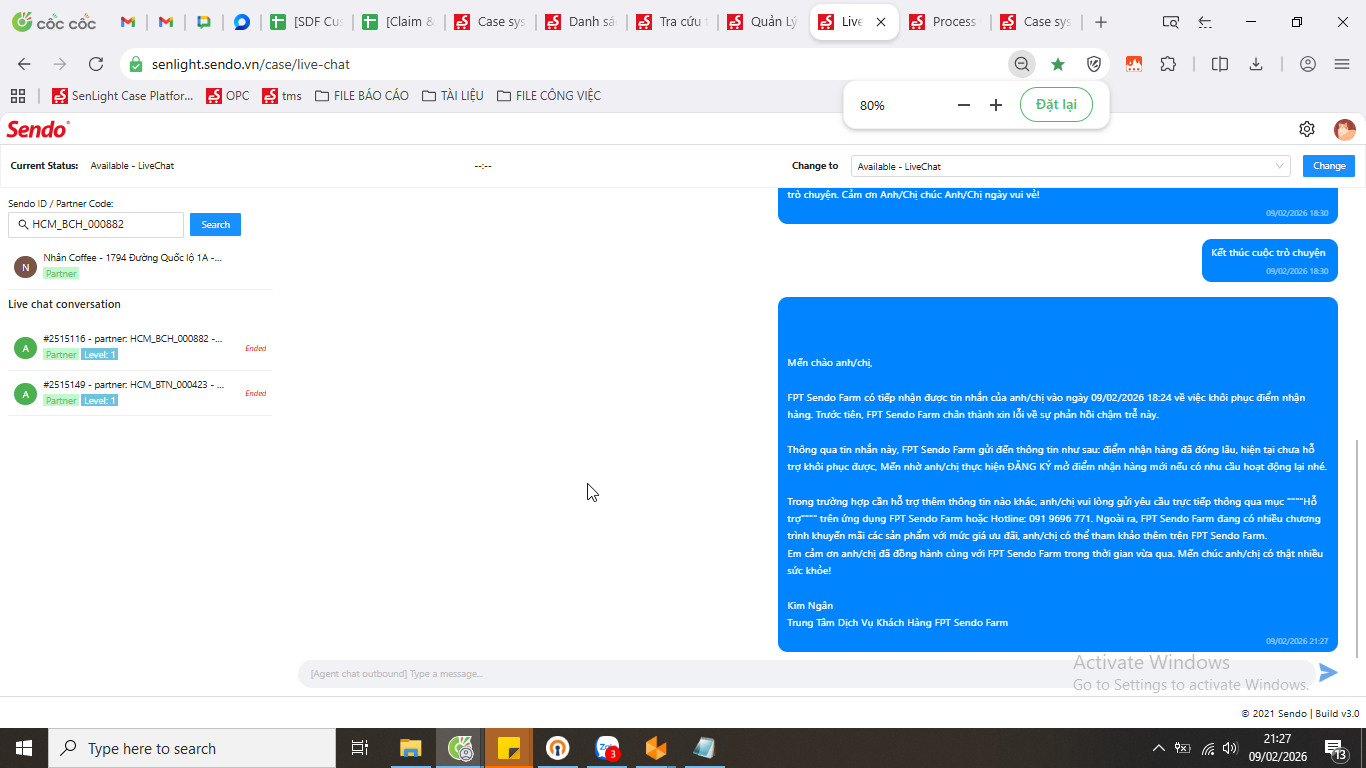Close the active Live chat tab

click(881, 22)
